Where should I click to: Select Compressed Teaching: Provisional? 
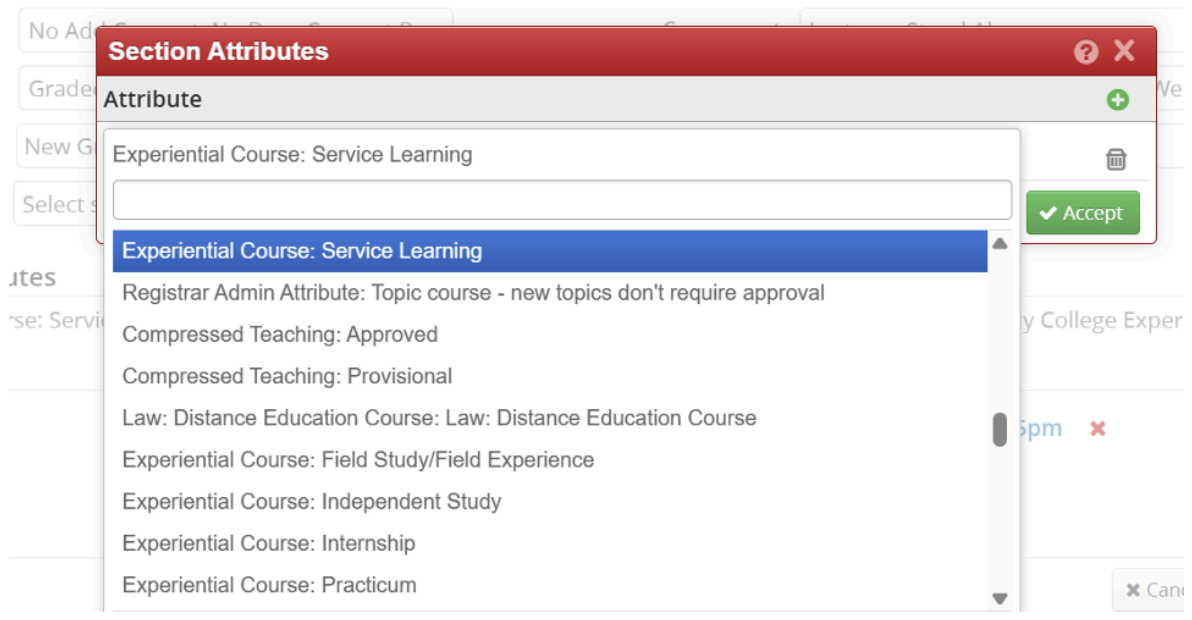(287, 377)
